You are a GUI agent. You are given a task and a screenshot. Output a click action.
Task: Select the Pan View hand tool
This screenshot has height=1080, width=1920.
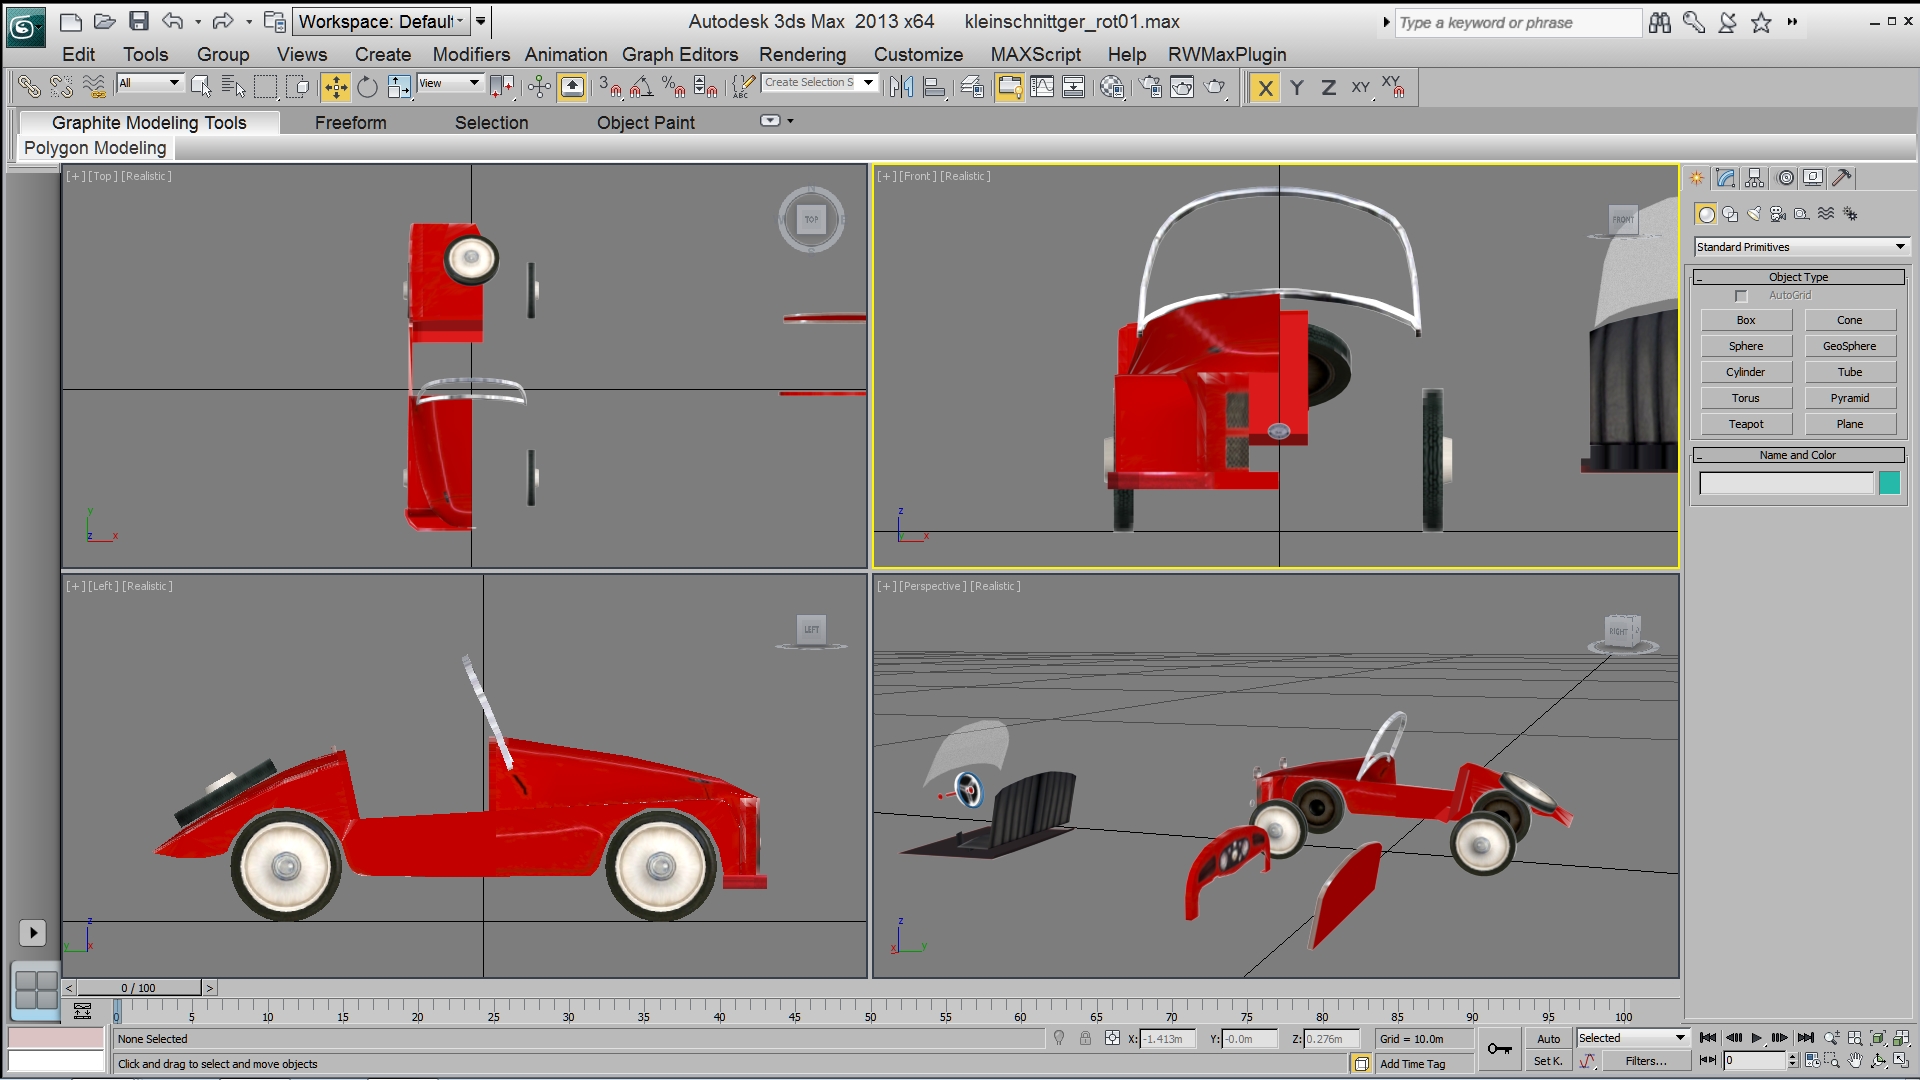tap(1855, 1061)
